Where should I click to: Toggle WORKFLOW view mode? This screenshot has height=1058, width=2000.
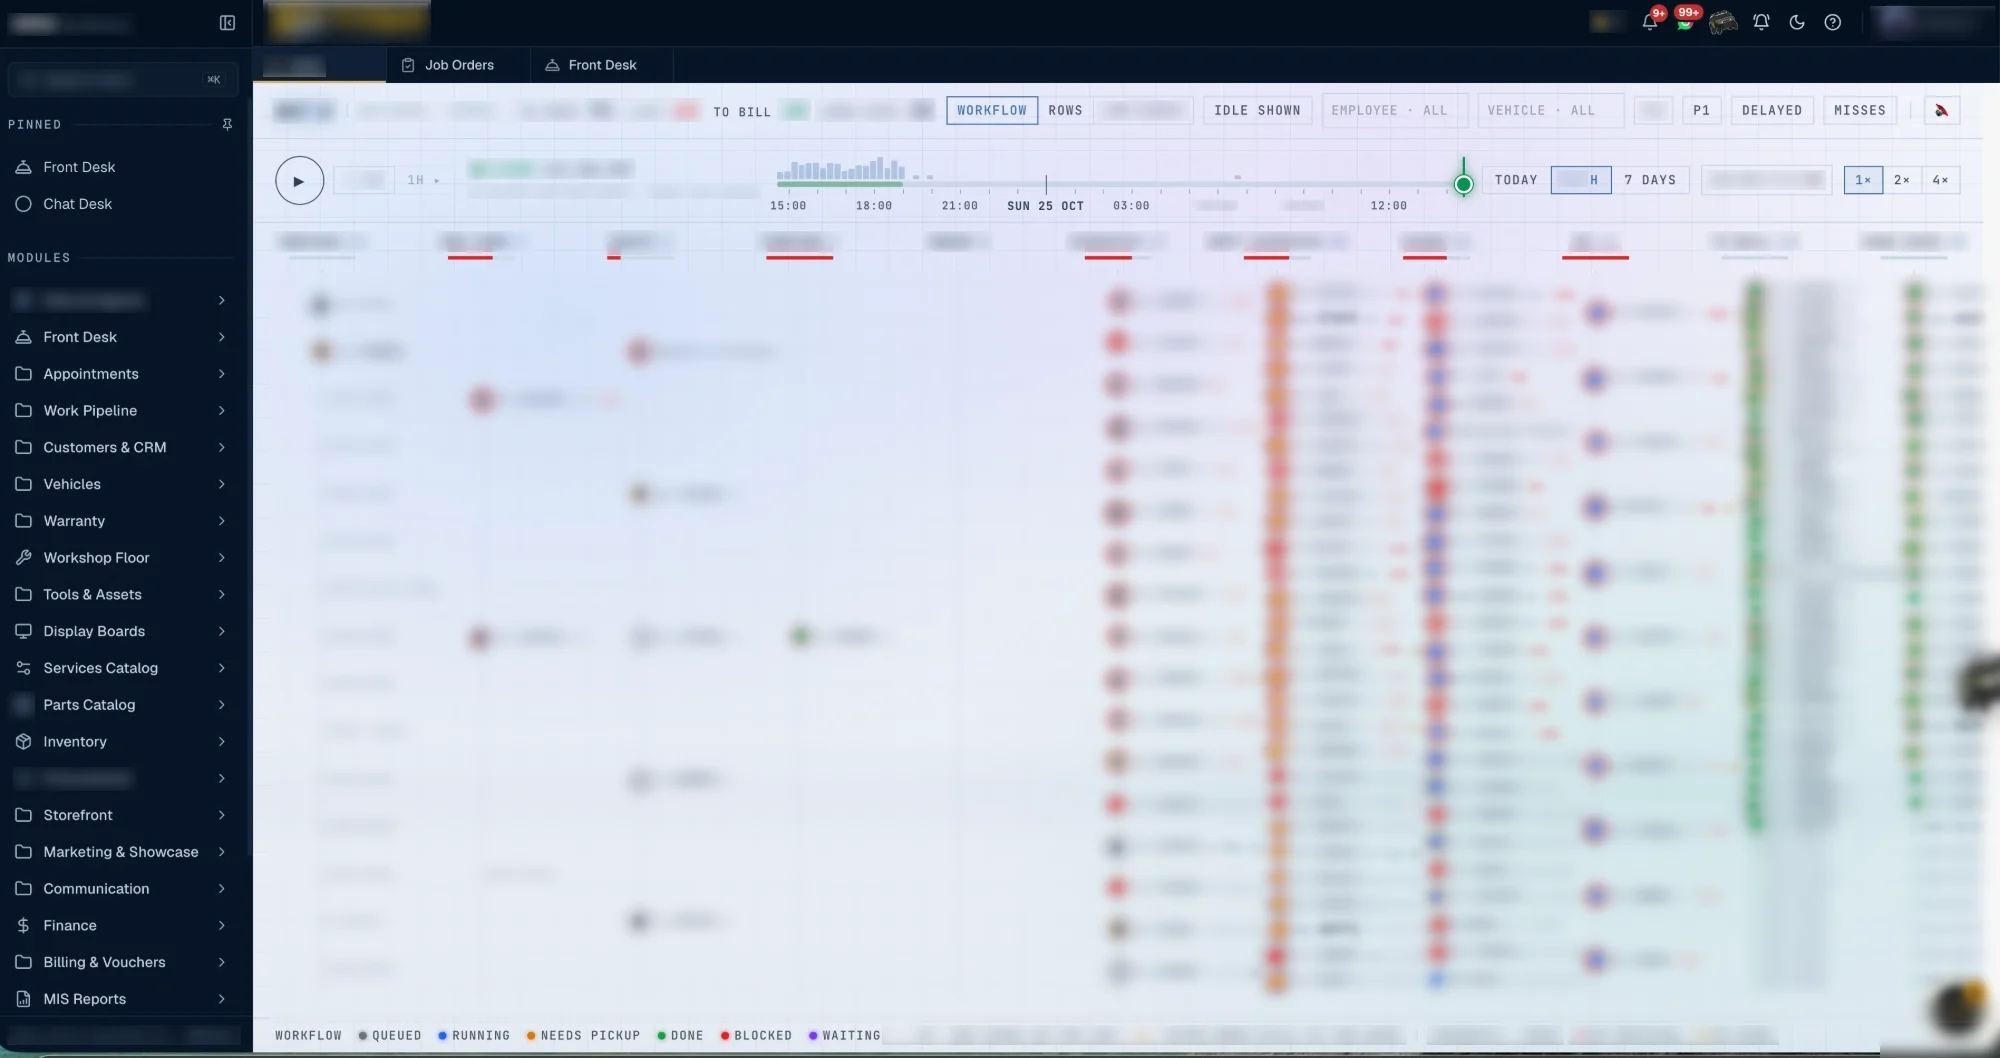pyautogui.click(x=992, y=111)
